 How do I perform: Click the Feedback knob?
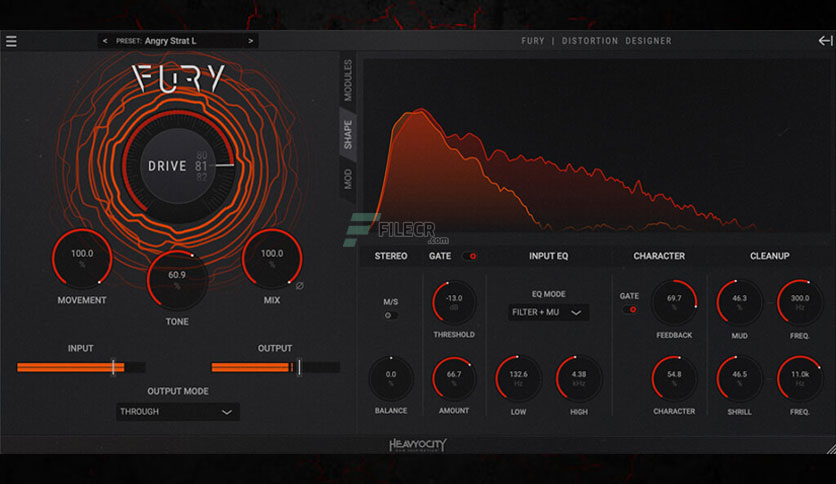click(674, 303)
